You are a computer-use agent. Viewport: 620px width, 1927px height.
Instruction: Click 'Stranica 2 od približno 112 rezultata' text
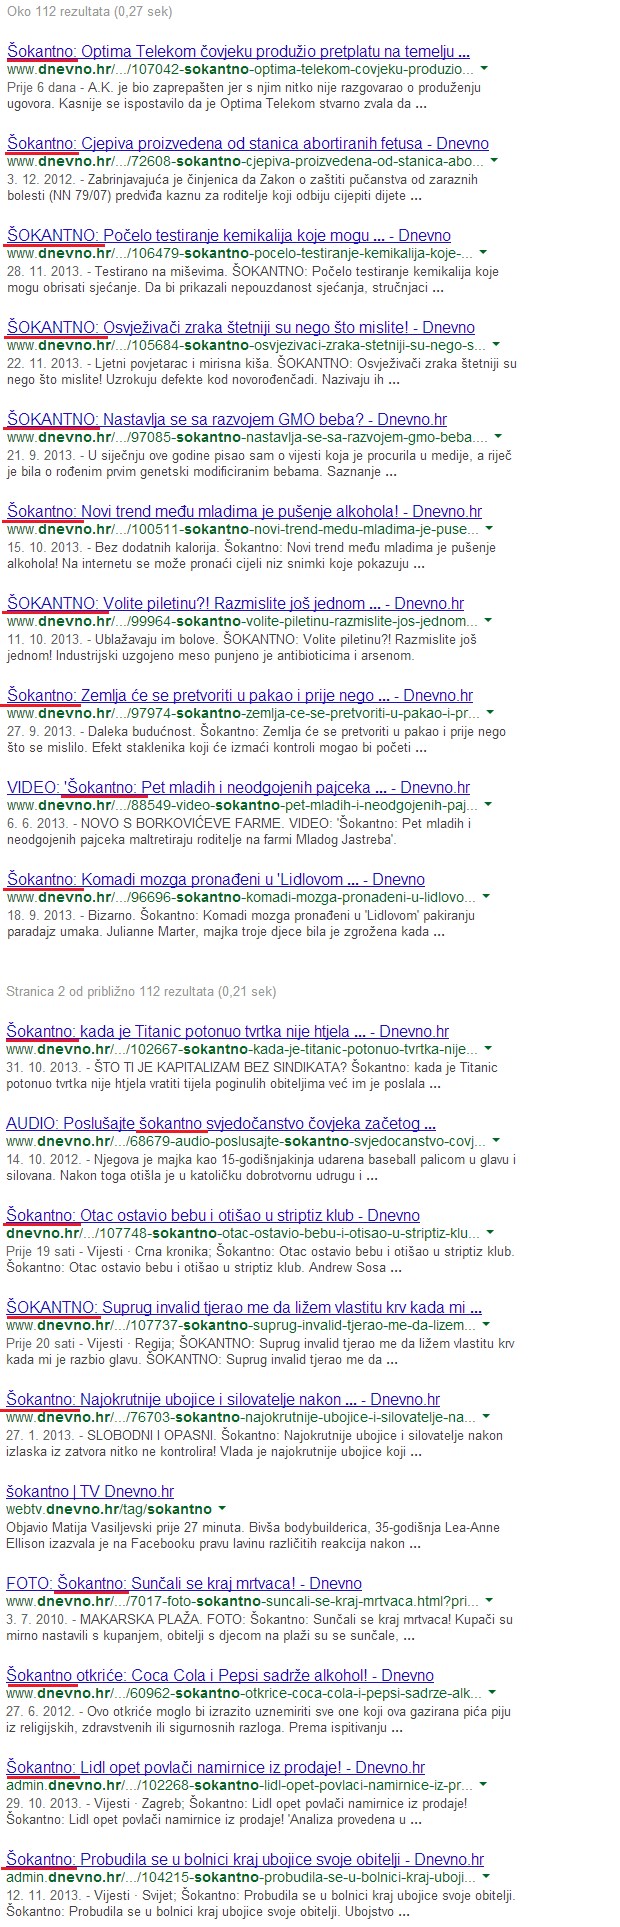click(x=139, y=991)
